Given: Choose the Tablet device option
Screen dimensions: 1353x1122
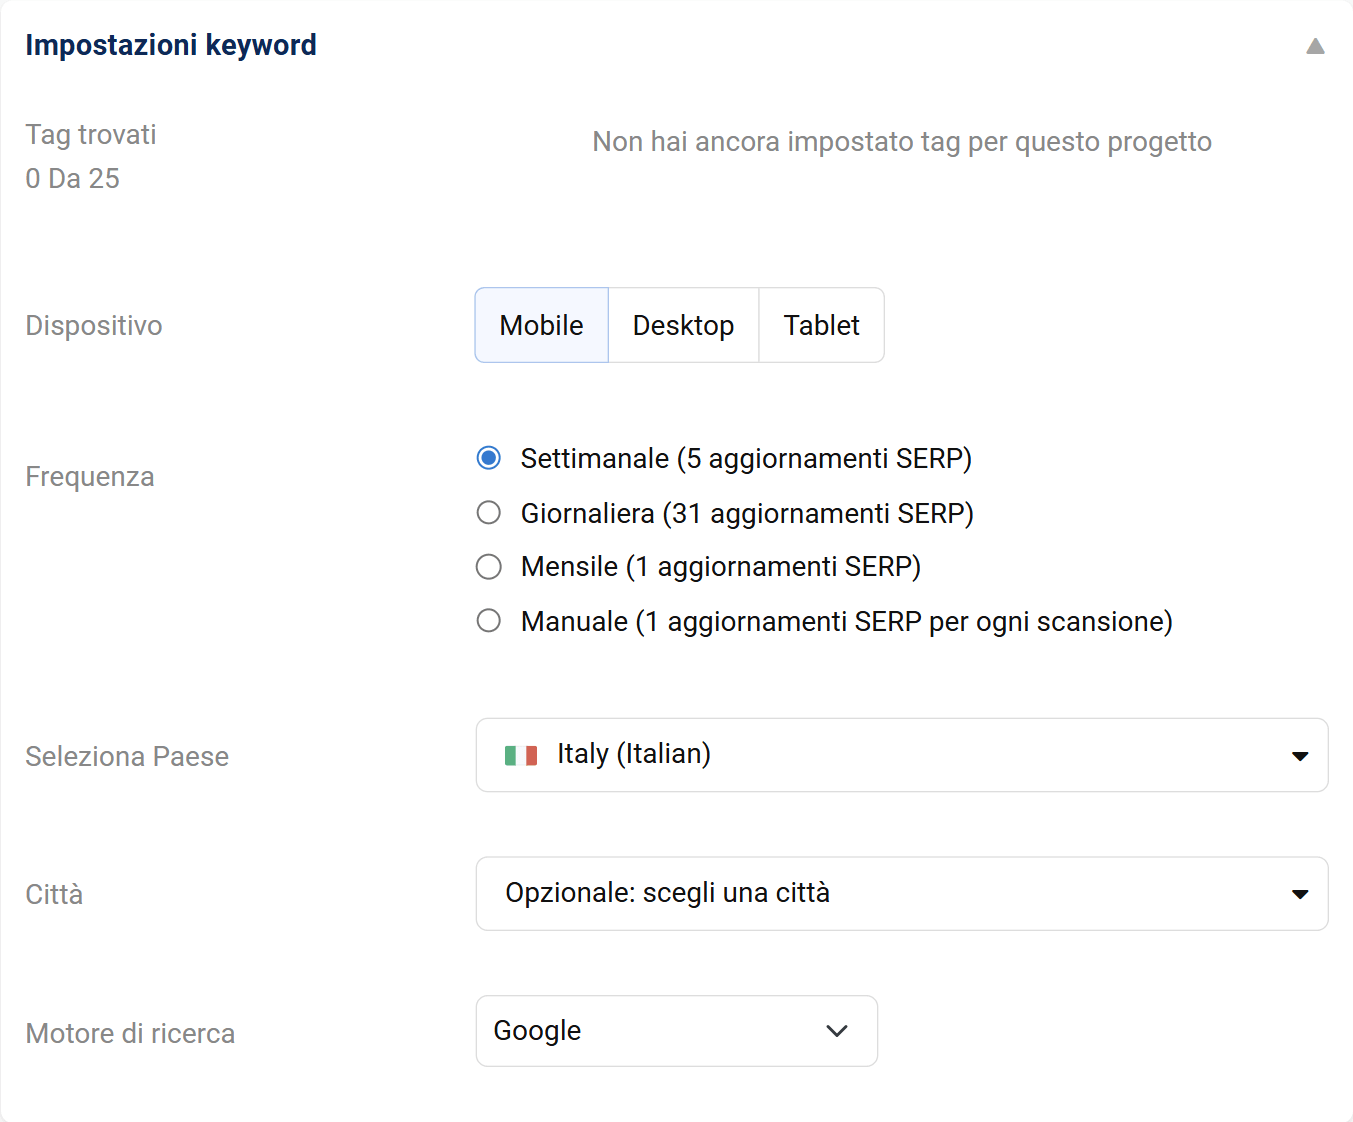Looking at the screenshot, I should [x=821, y=325].
